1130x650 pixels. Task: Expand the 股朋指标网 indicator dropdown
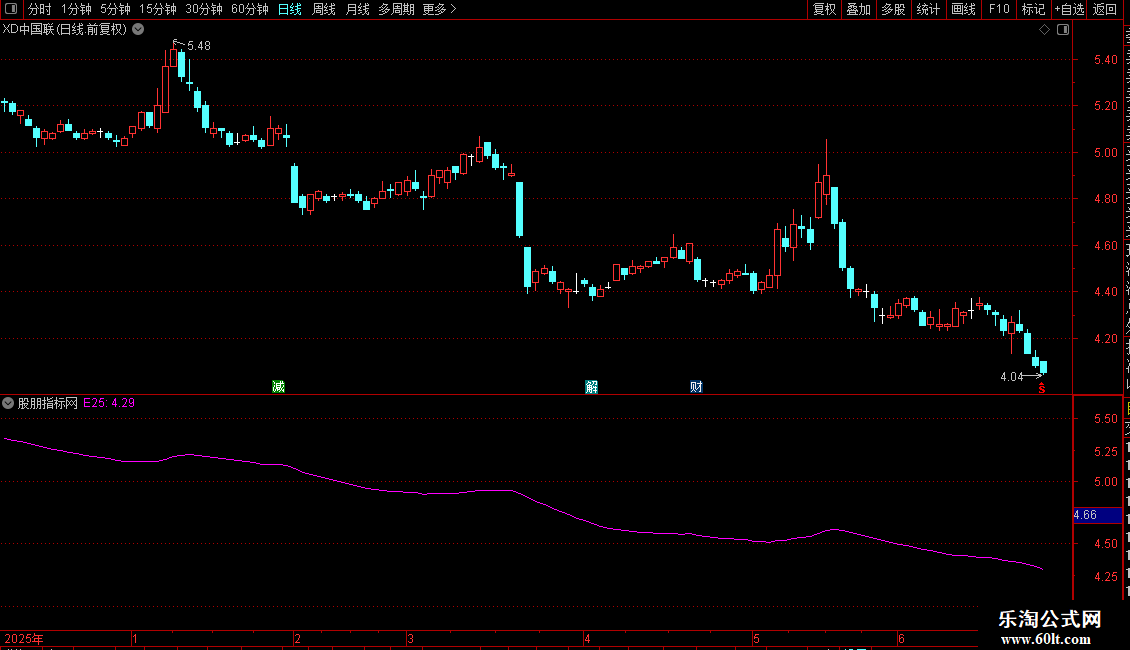tap(8, 404)
